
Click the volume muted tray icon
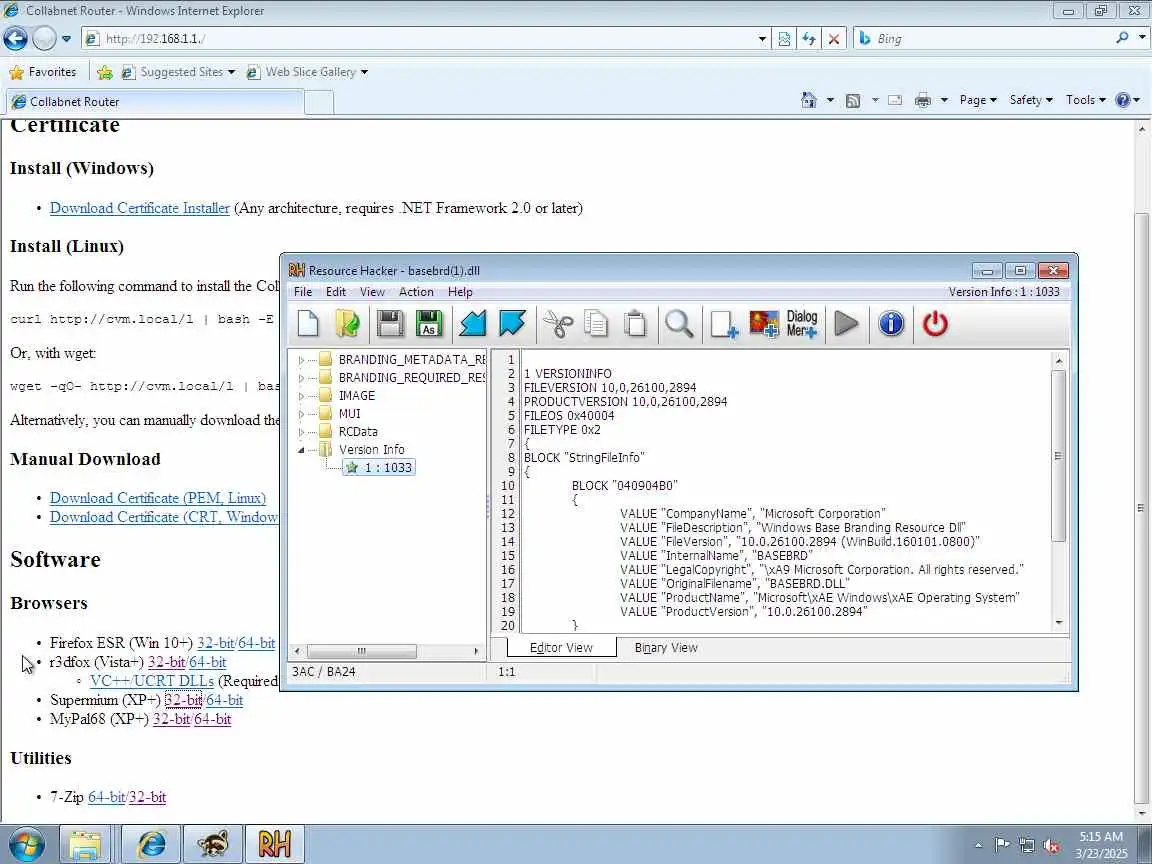(1051, 845)
